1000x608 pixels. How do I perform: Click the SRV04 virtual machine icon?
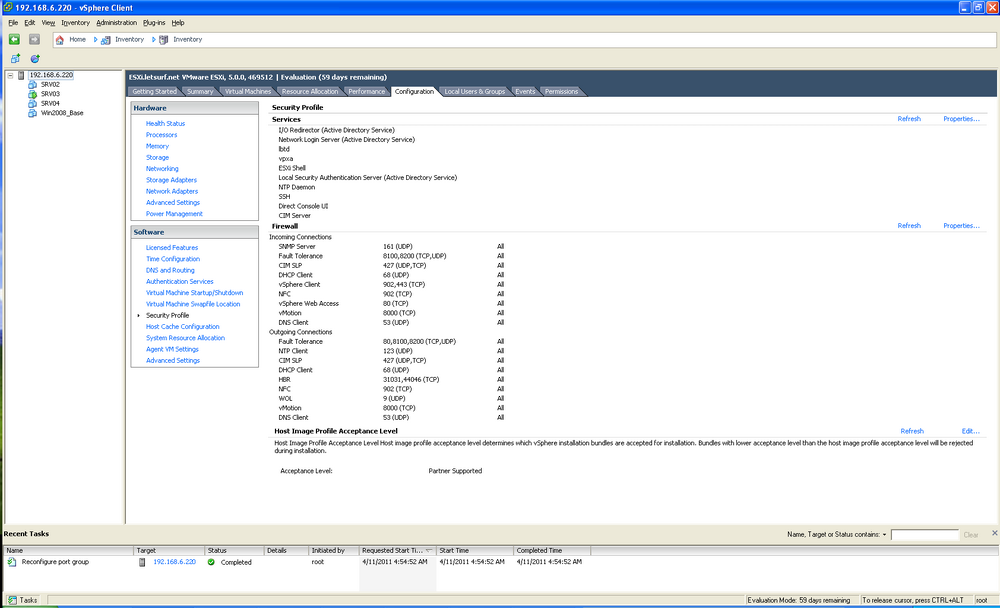tap(33, 103)
